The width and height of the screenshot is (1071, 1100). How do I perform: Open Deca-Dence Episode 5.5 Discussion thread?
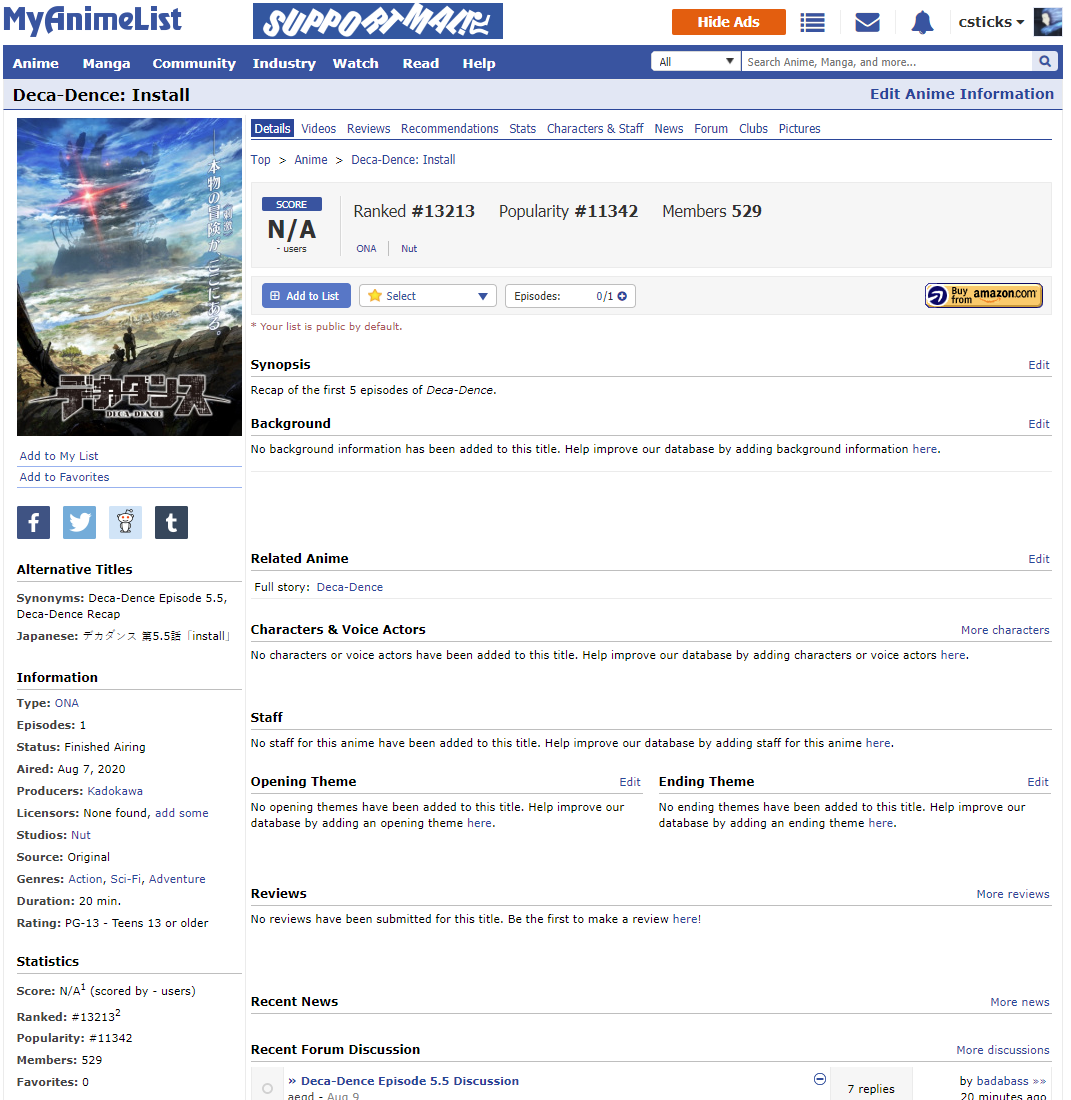tap(410, 1081)
